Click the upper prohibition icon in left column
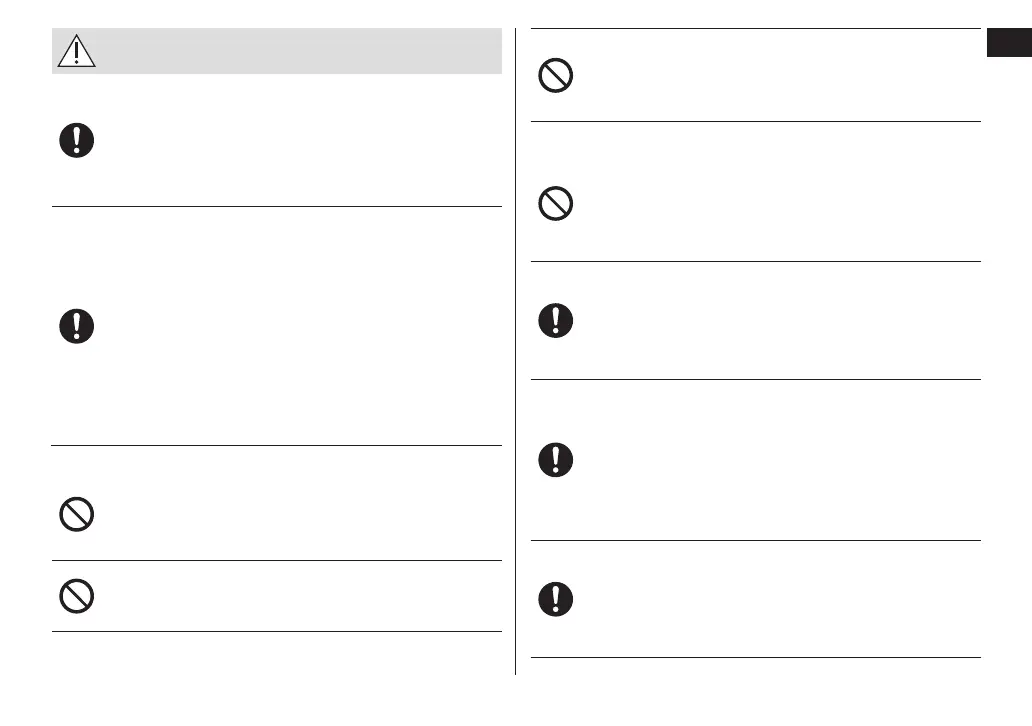Viewport: 1032px width, 726px height. tap(76, 515)
